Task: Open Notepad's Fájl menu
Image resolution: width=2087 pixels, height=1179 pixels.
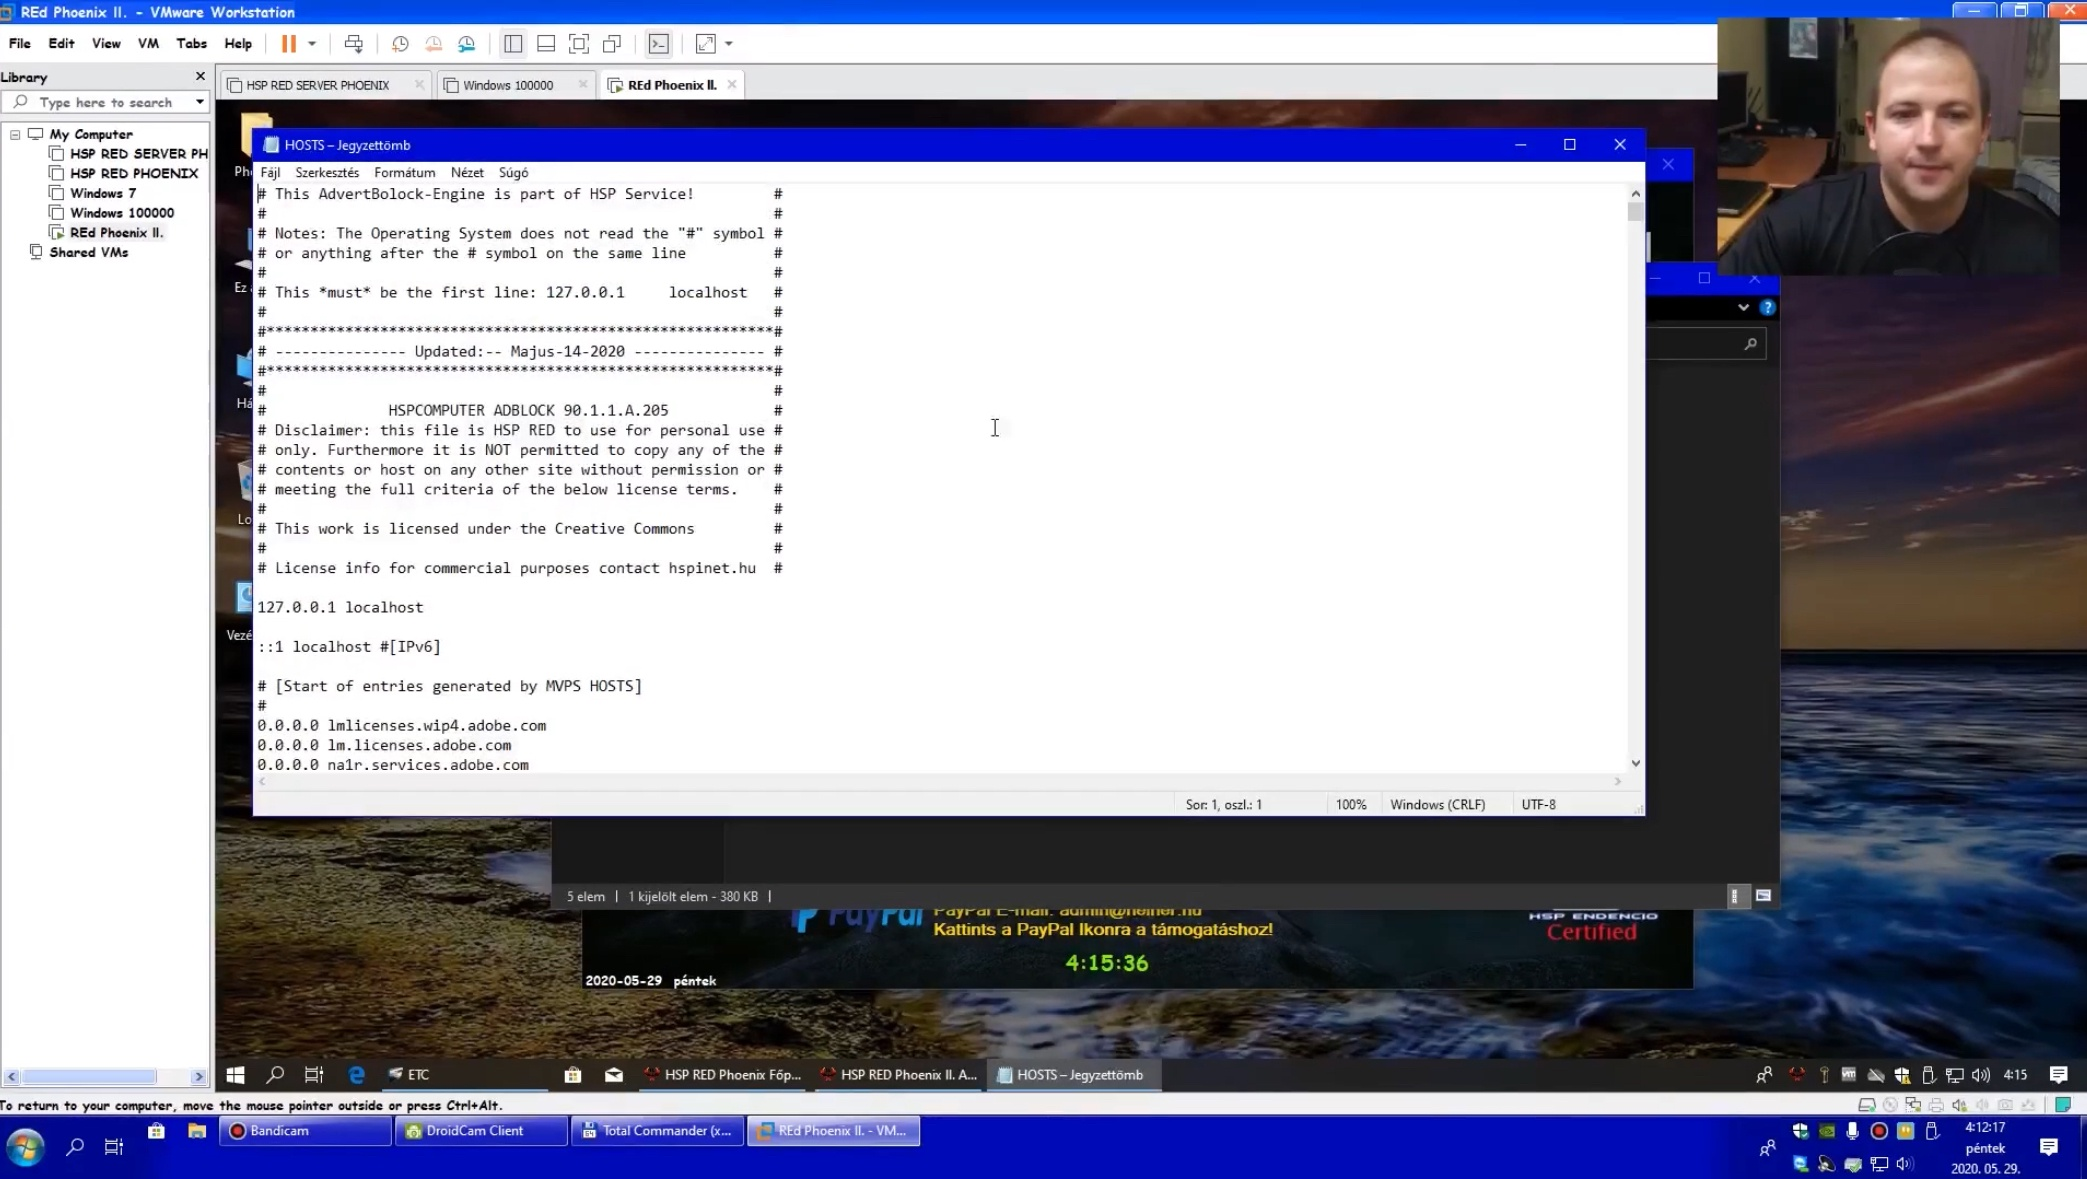Action: (x=270, y=173)
